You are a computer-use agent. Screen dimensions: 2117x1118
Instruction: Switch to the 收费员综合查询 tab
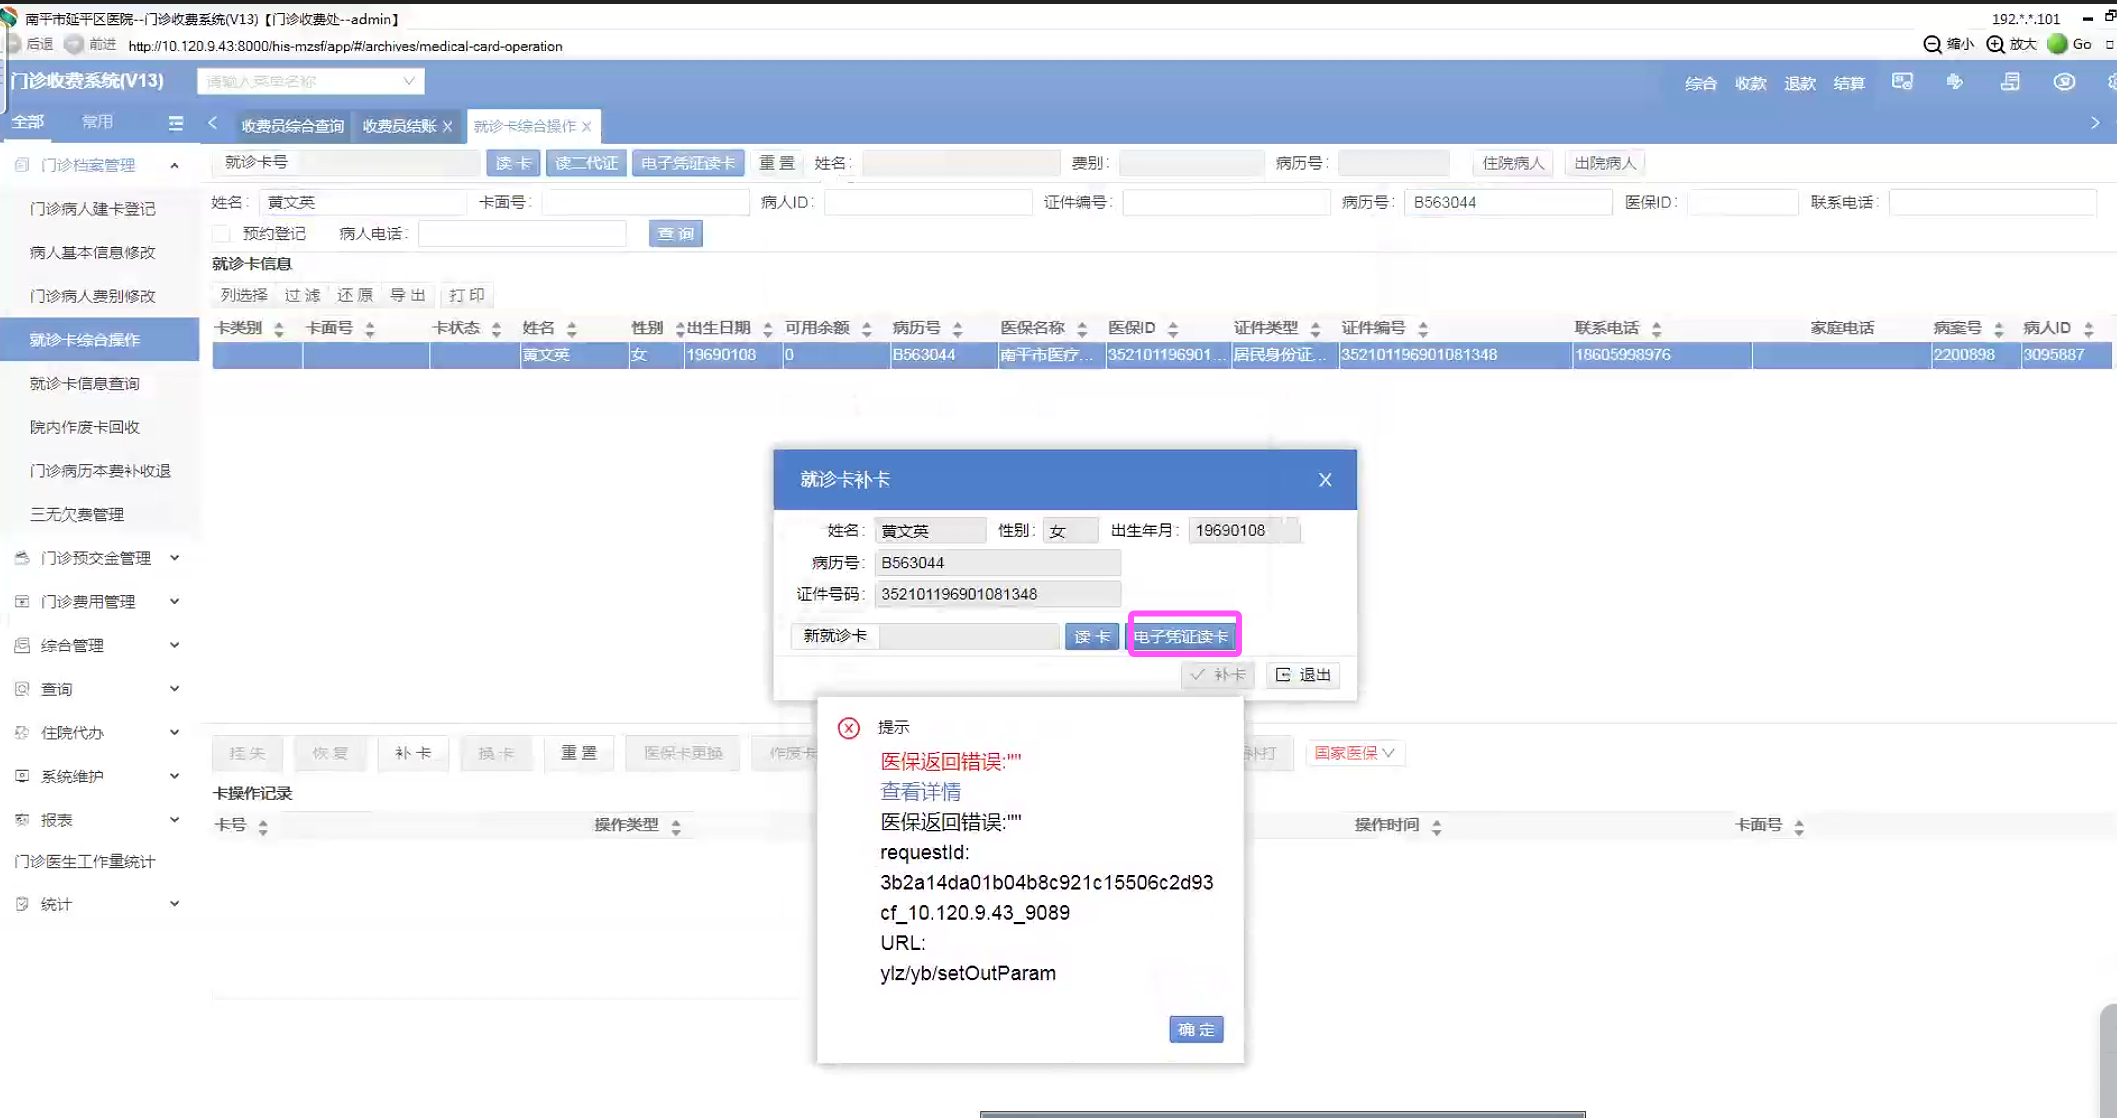tap(292, 126)
